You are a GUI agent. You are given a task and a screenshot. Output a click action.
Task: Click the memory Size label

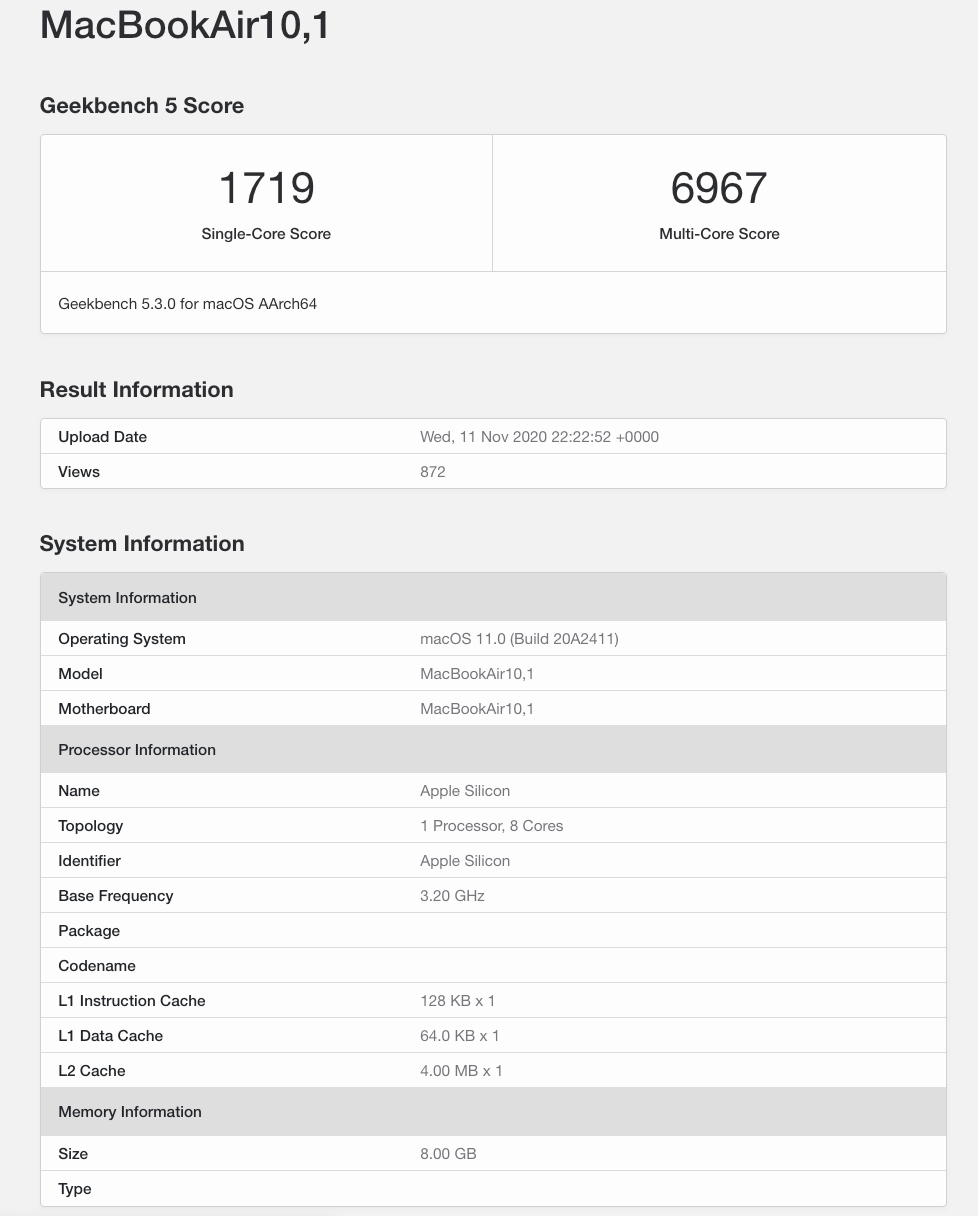(73, 1154)
